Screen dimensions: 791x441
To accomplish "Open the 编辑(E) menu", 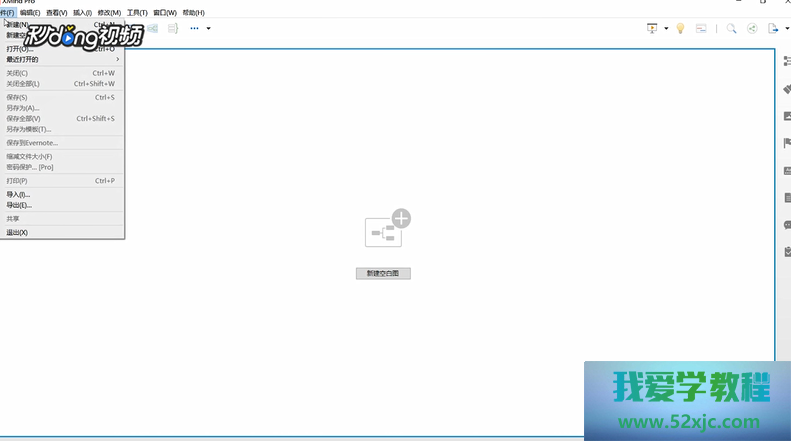I will (30, 13).
